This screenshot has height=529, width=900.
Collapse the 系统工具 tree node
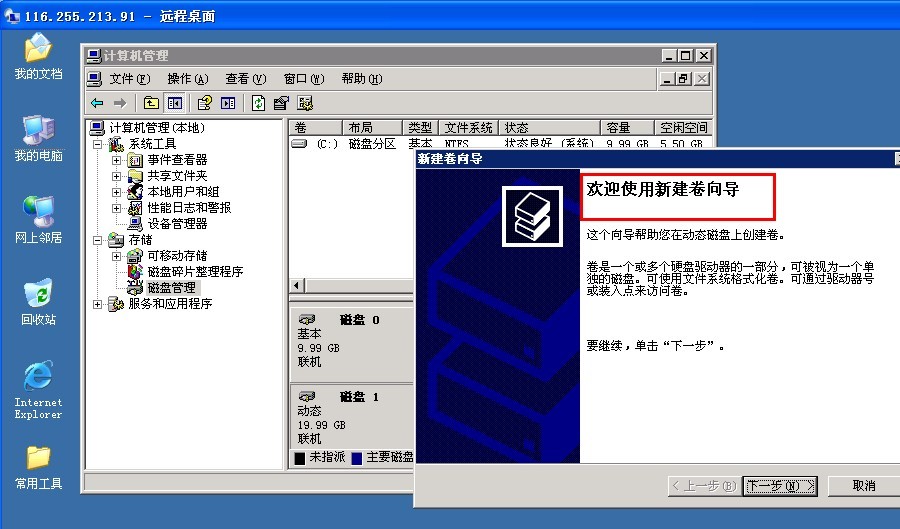point(98,144)
